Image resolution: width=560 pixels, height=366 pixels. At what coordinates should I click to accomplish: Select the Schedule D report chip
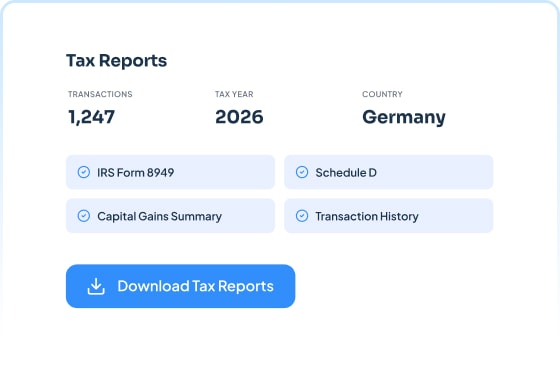389,172
